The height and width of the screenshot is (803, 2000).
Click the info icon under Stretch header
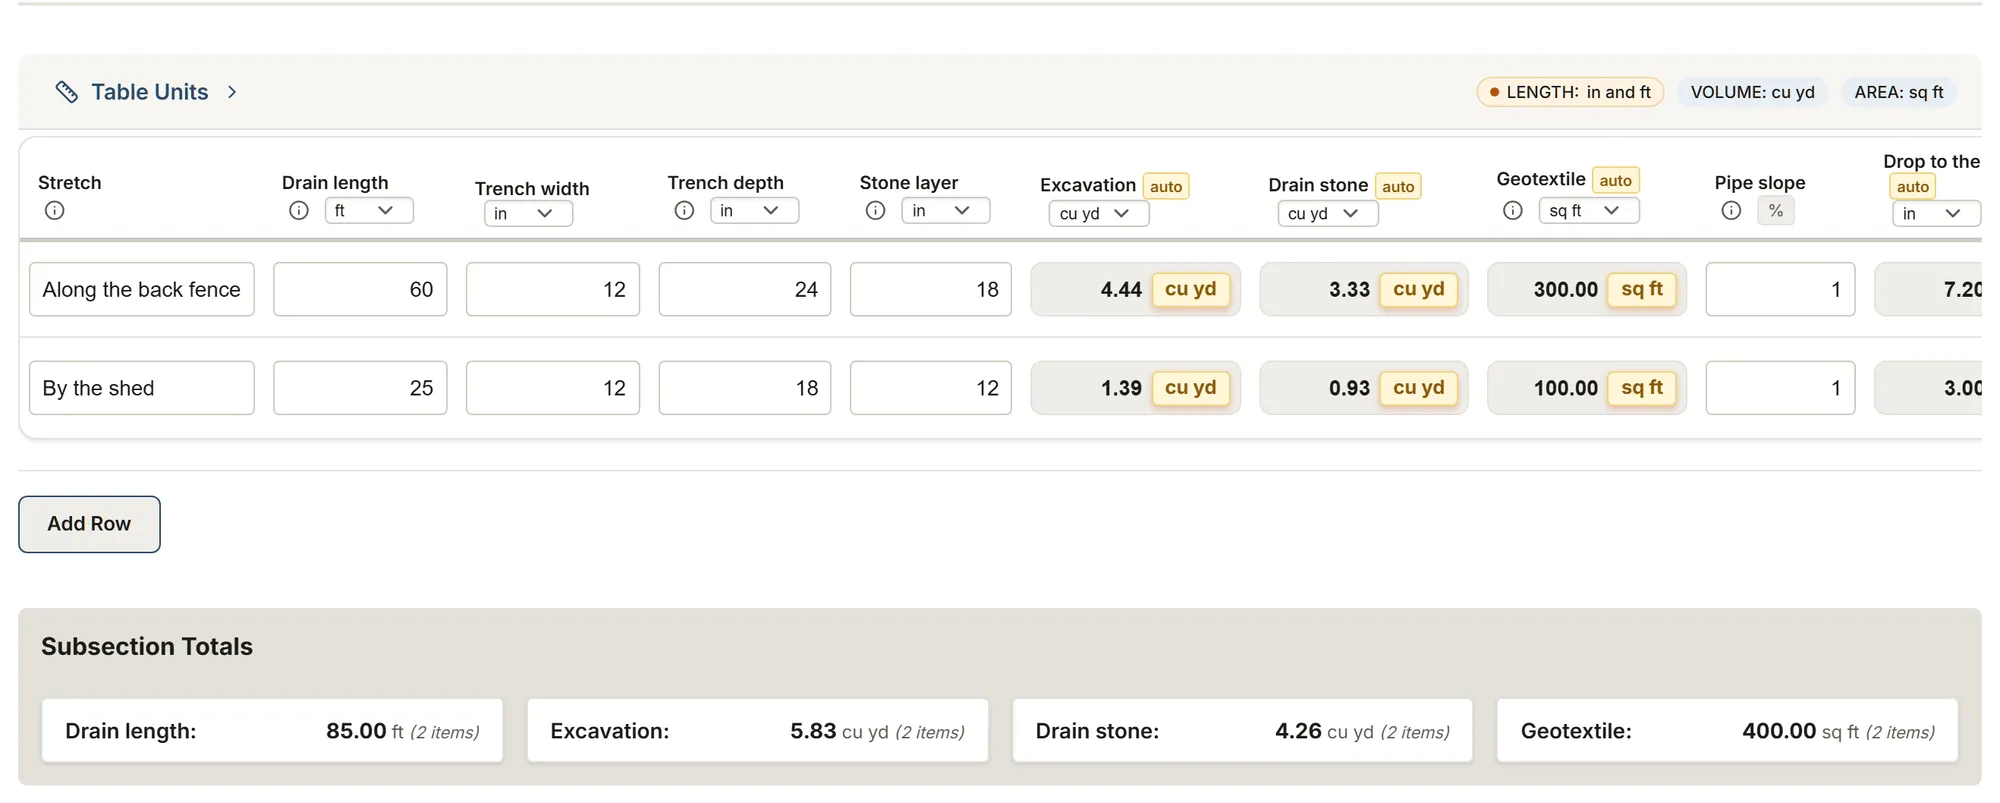tap(55, 210)
